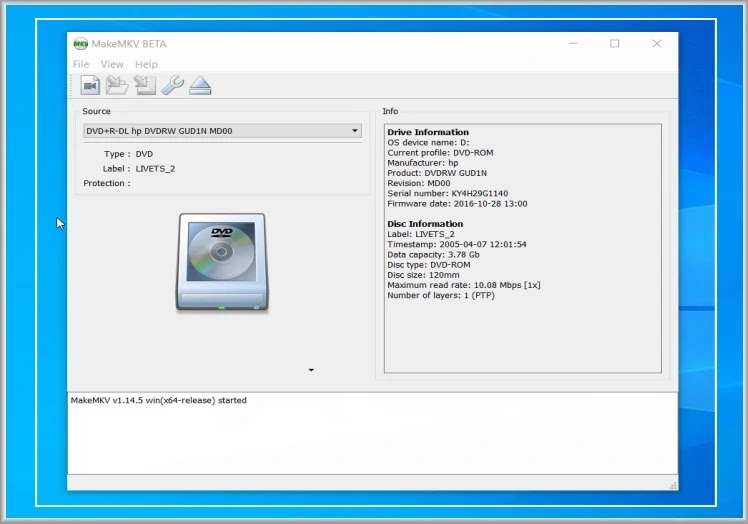Click the small arrow below the drive image

pos(311,370)
